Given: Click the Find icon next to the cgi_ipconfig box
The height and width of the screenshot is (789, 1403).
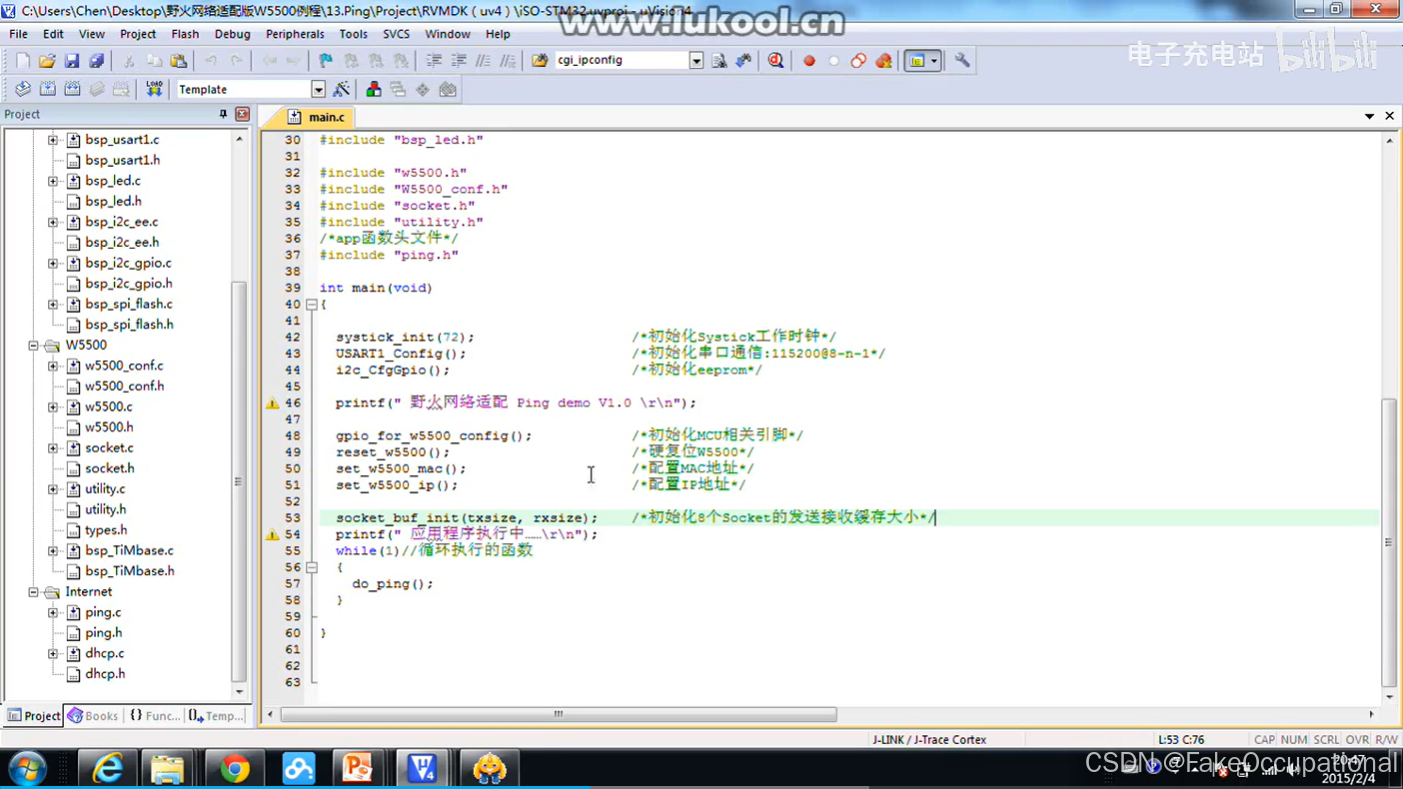Looking at the screenshot, I should click(x=719, y=61).
